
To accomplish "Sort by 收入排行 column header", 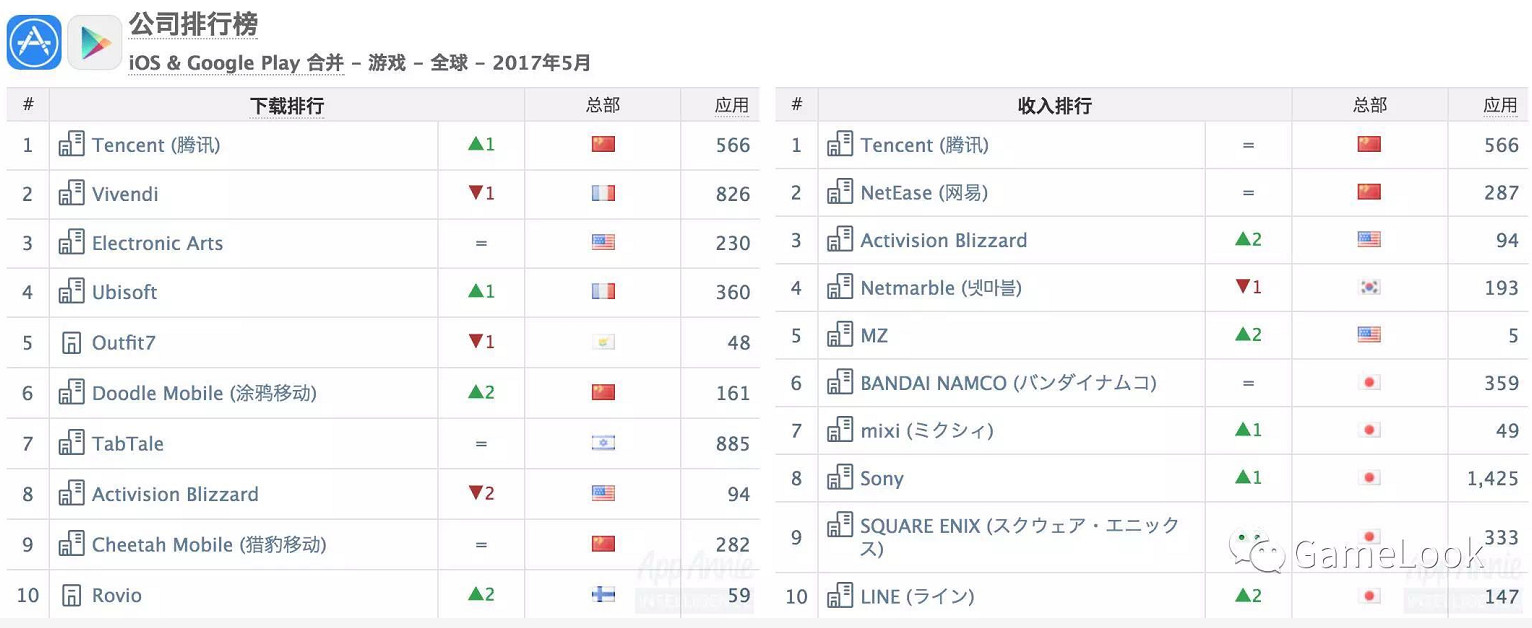I will coord(1054,105).
